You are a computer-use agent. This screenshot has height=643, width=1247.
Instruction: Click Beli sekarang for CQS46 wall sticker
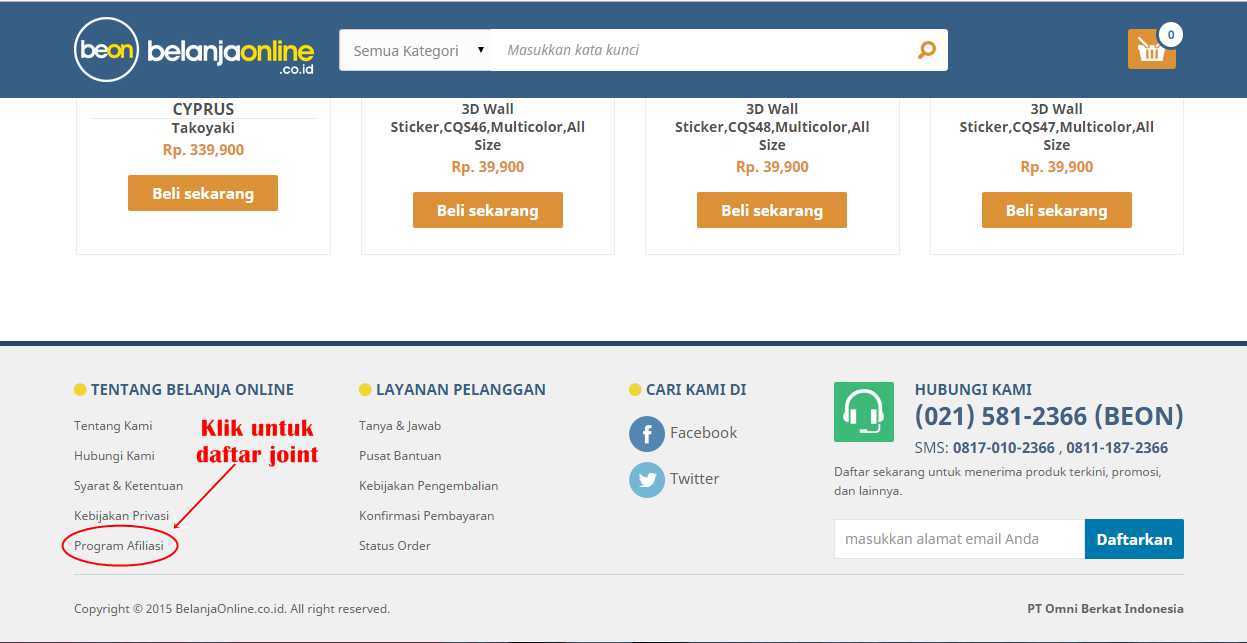(x=487, y=210)
